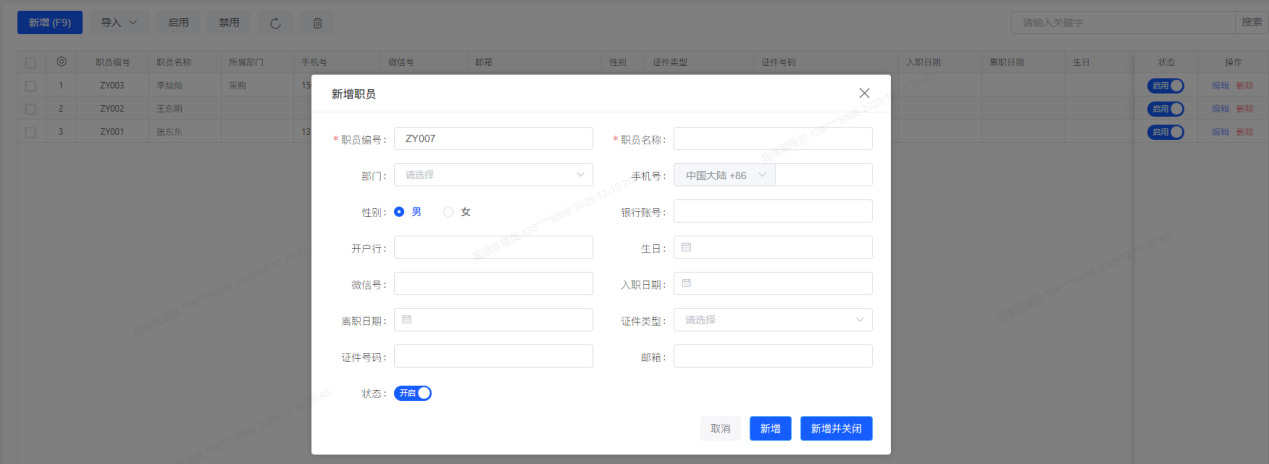1269x464 pixels.
Task: Click the trash delete icon in the toolbar
Action: click(x=317, y=22)
